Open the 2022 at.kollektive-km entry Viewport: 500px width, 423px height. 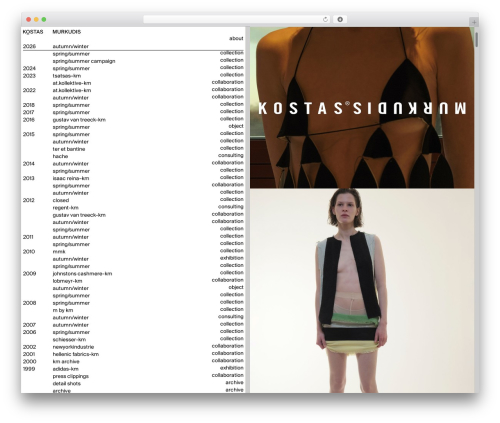click(72, 91)
